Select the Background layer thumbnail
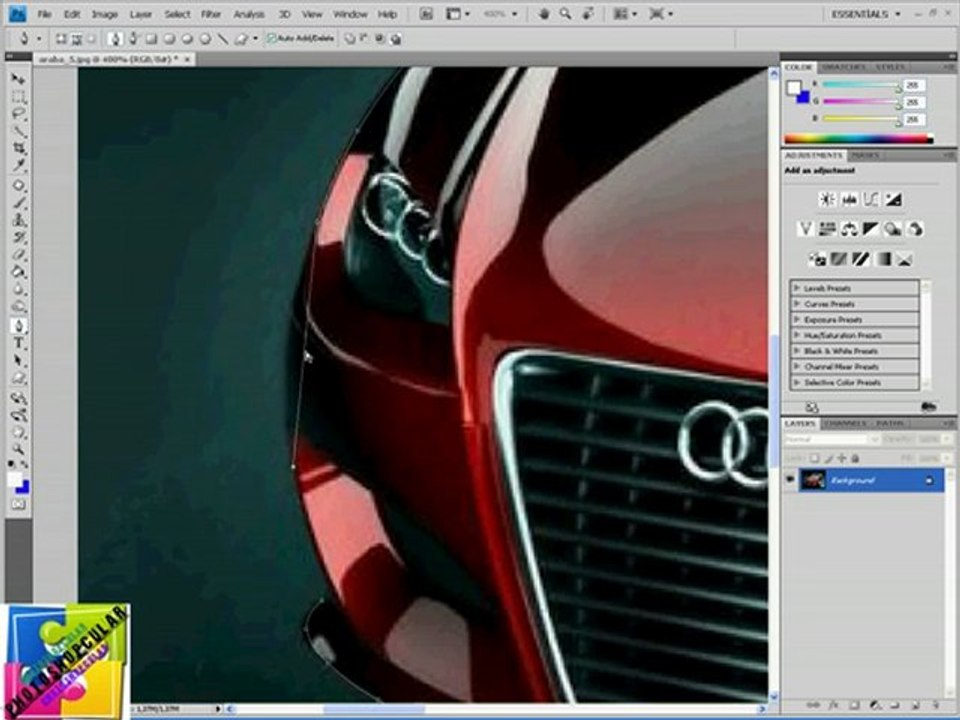Viewport: 960px width, 720px height. (813, 480)
